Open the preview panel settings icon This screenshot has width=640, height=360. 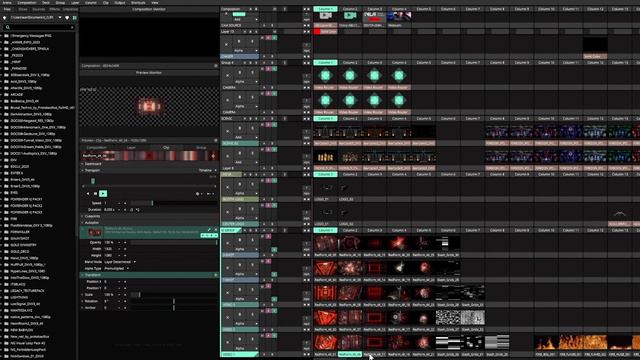(x=216, y=140)
